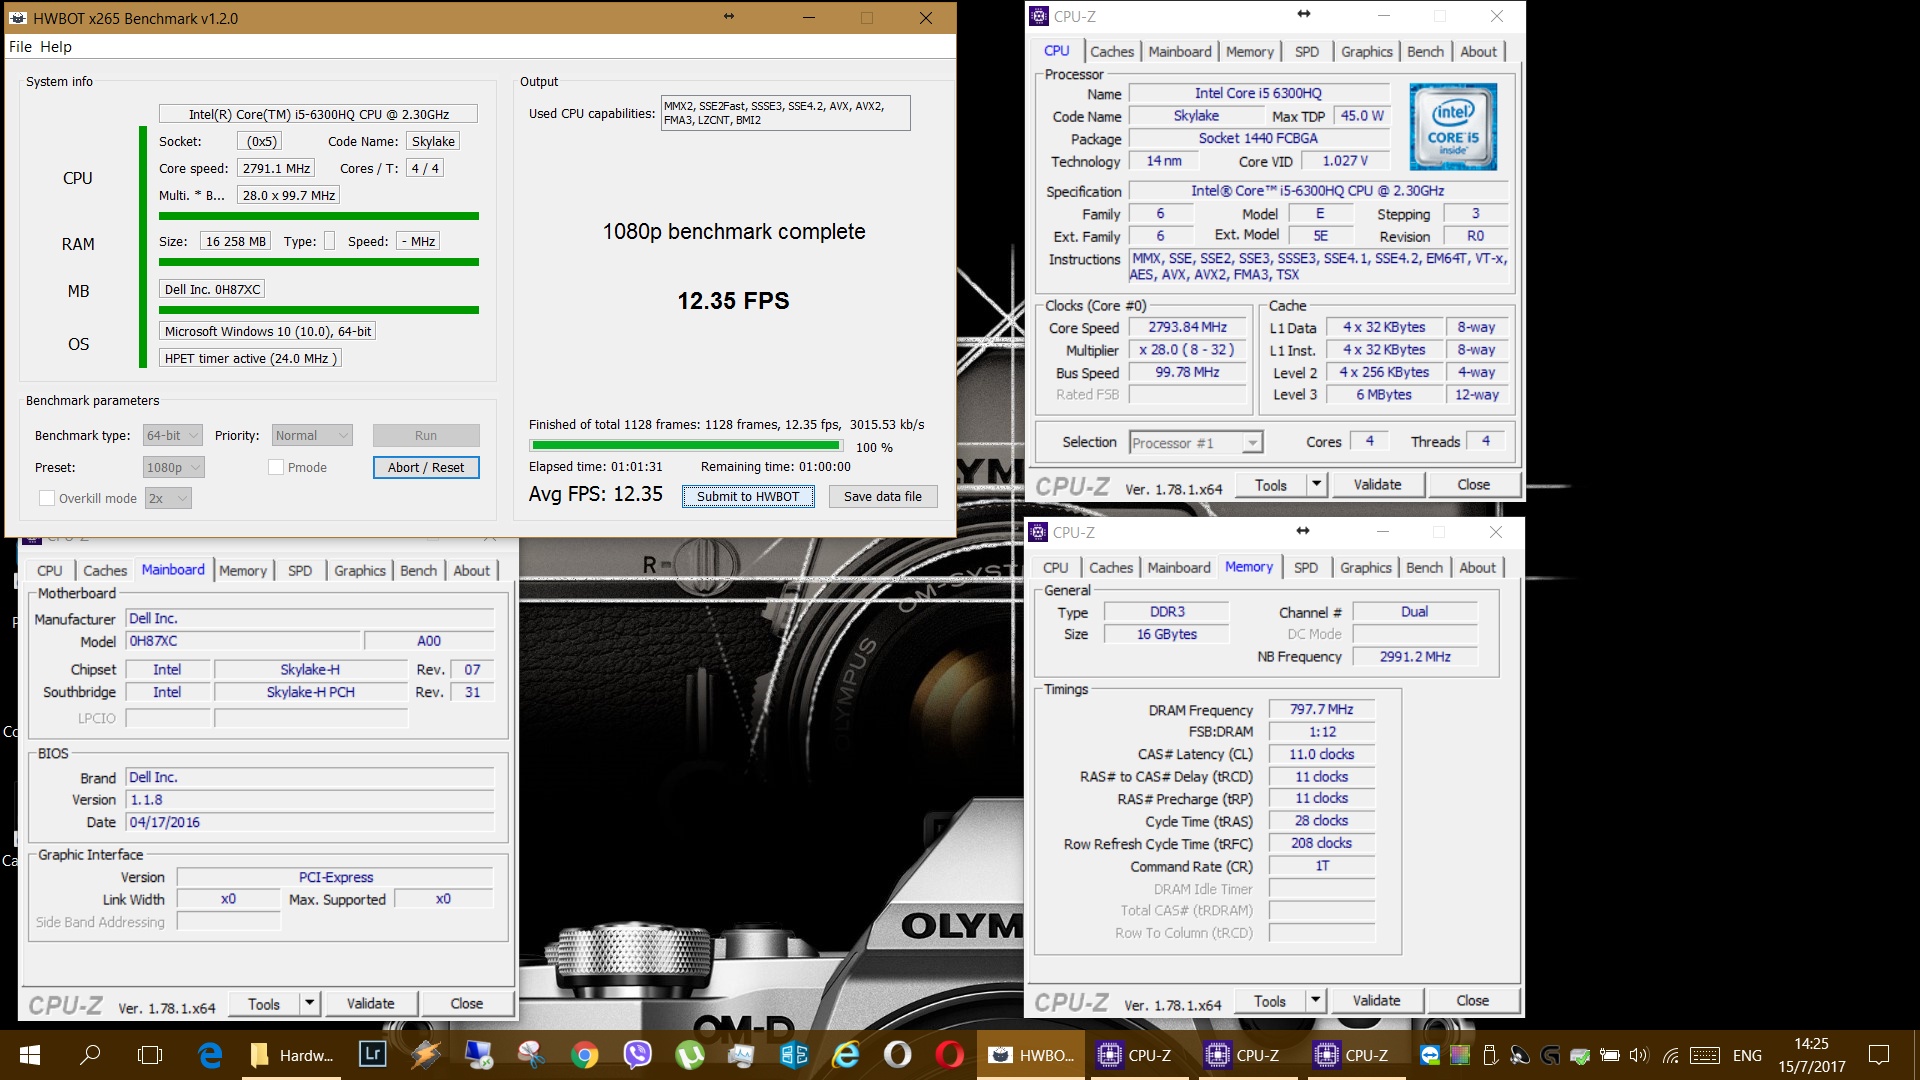This screenshot has width=1920, height=1080.
Task: Click the green bar under the RAM info
Action: [x=319, y=262]
